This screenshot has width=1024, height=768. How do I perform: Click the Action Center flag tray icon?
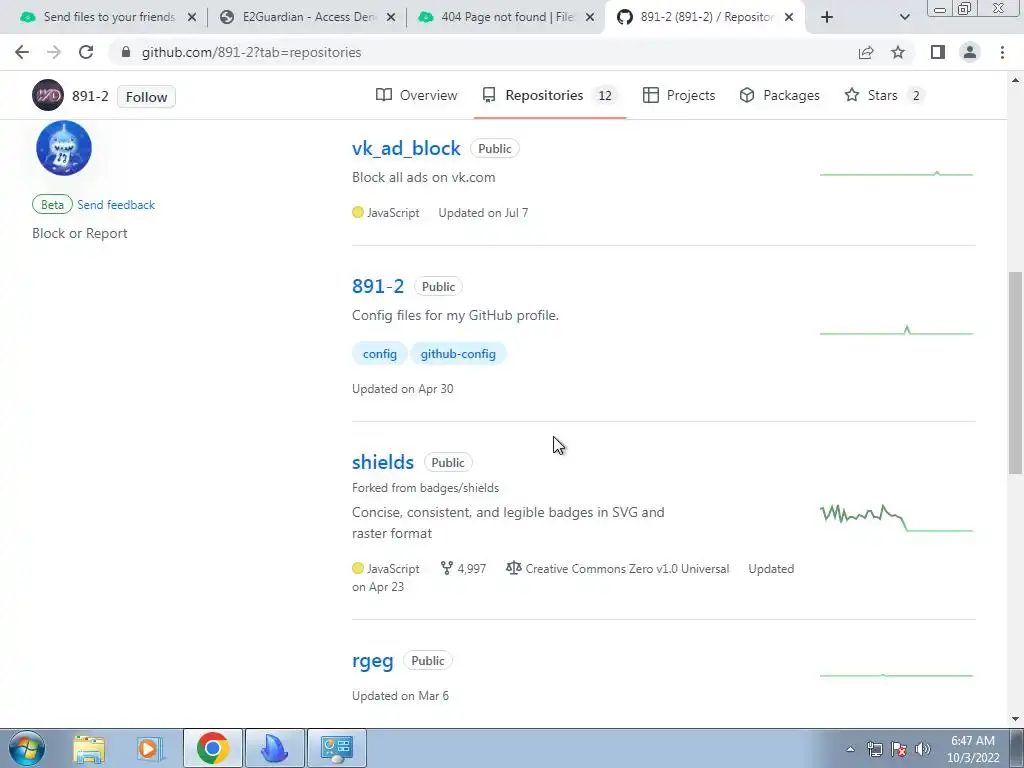point(899,749)
